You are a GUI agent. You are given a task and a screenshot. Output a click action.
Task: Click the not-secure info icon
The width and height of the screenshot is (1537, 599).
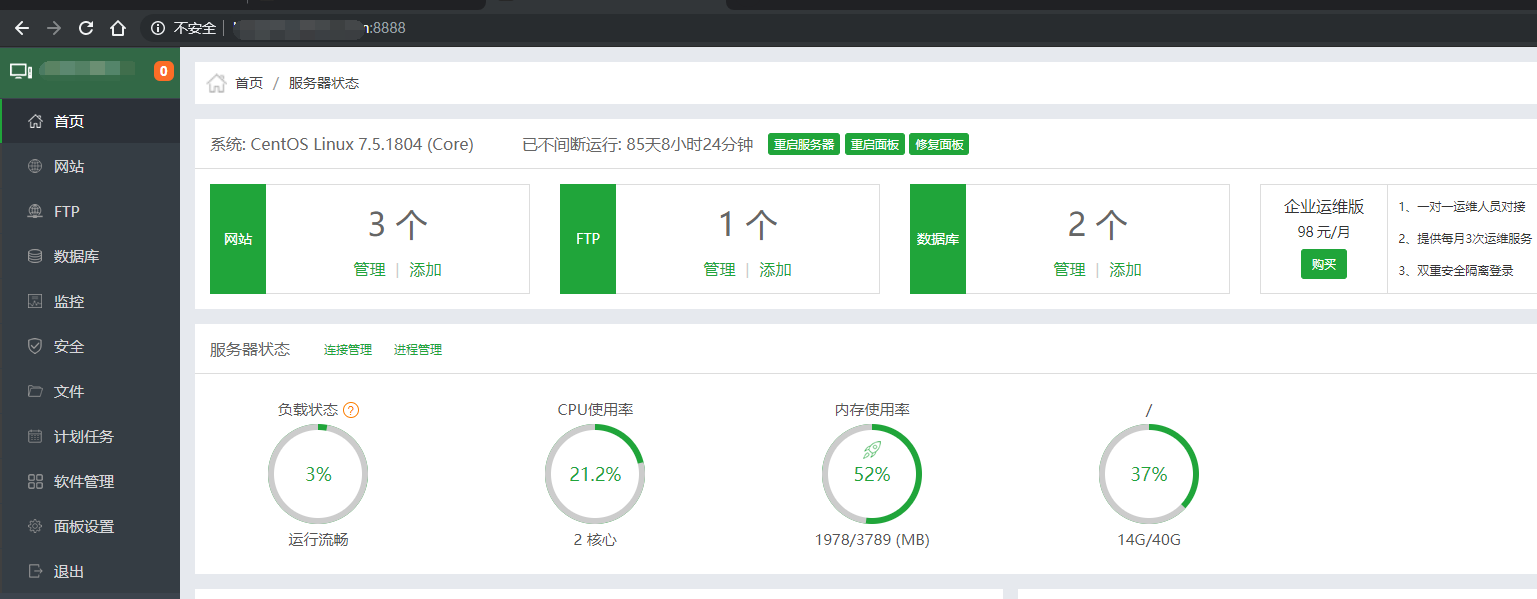pos(158,28)
